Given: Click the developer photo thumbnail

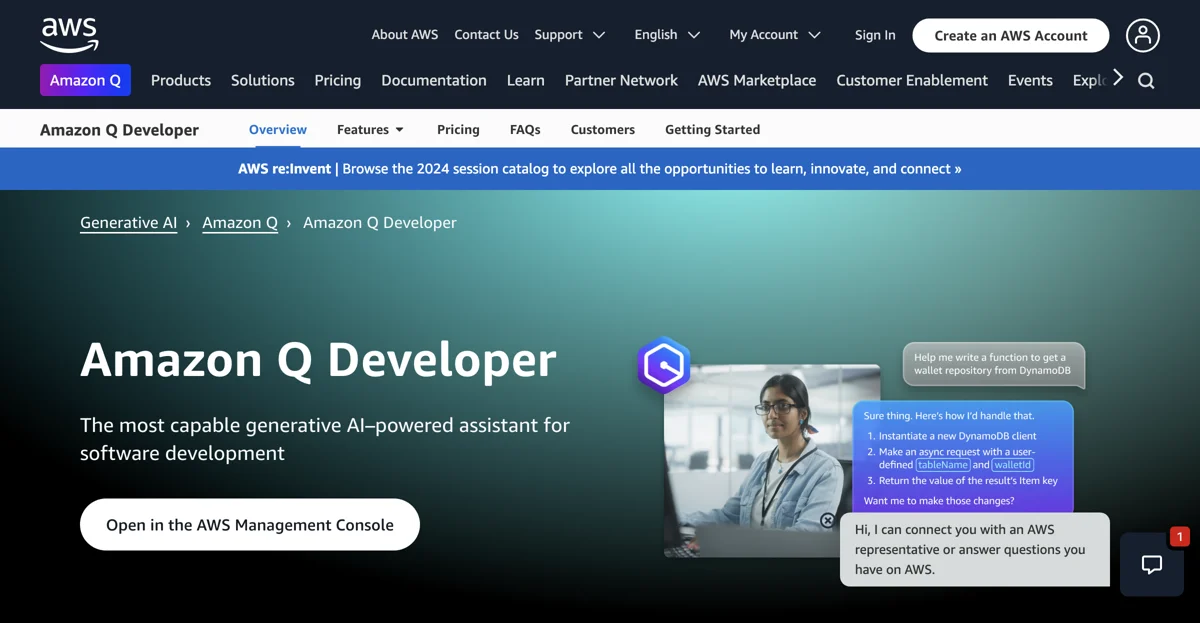Looking at the screenshot, I should pos(772,461).
